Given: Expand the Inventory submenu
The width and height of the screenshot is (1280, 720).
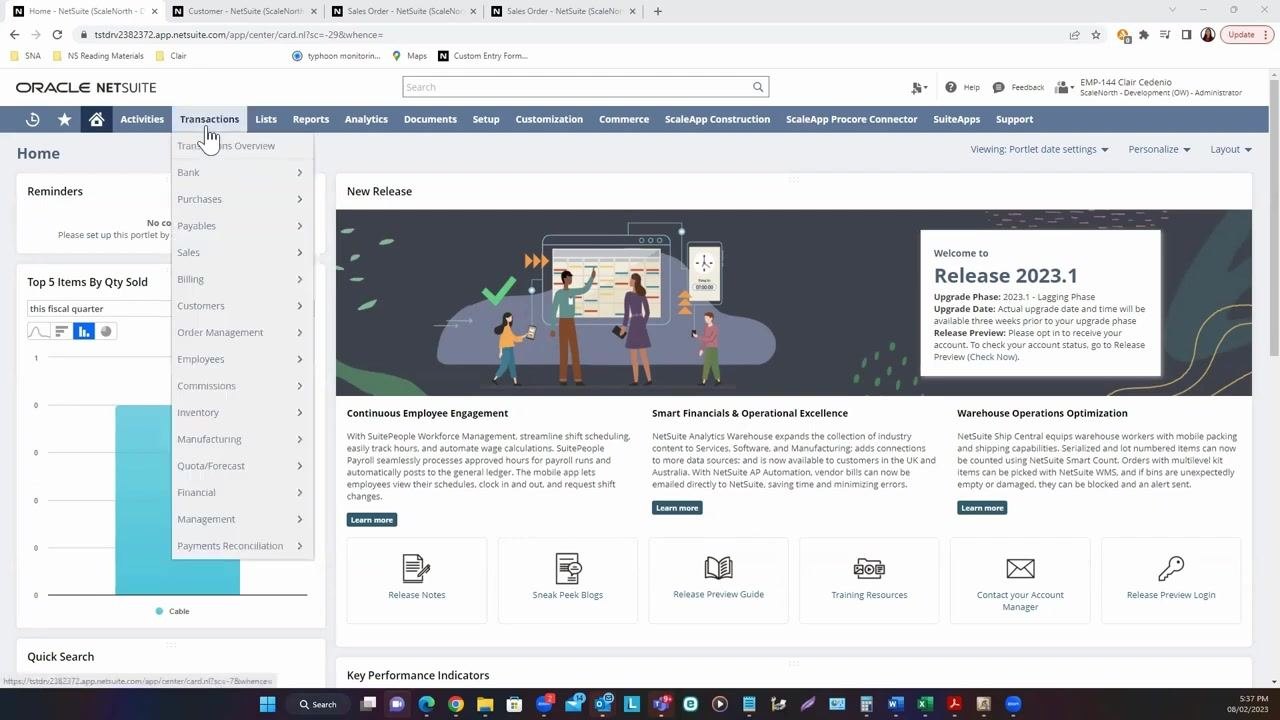Looking at the screenshot, I should [x=242, y=412].
